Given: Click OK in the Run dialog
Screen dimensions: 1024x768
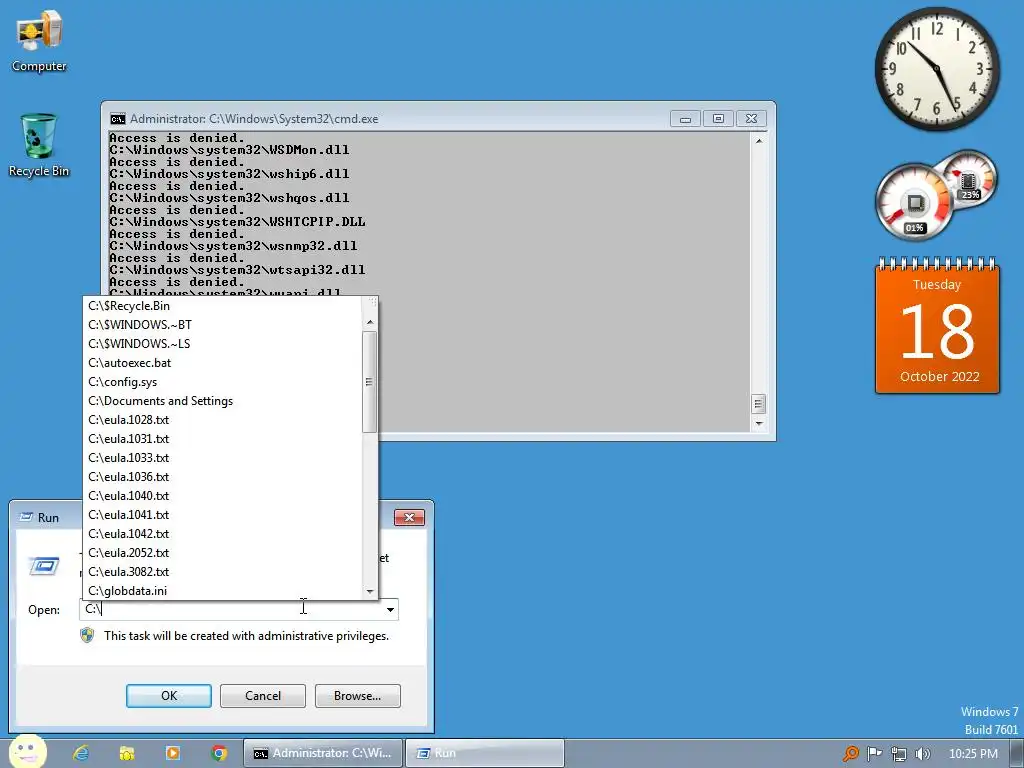Looking at the screenshot, I should pyautogui.click(x=168, y=696).
